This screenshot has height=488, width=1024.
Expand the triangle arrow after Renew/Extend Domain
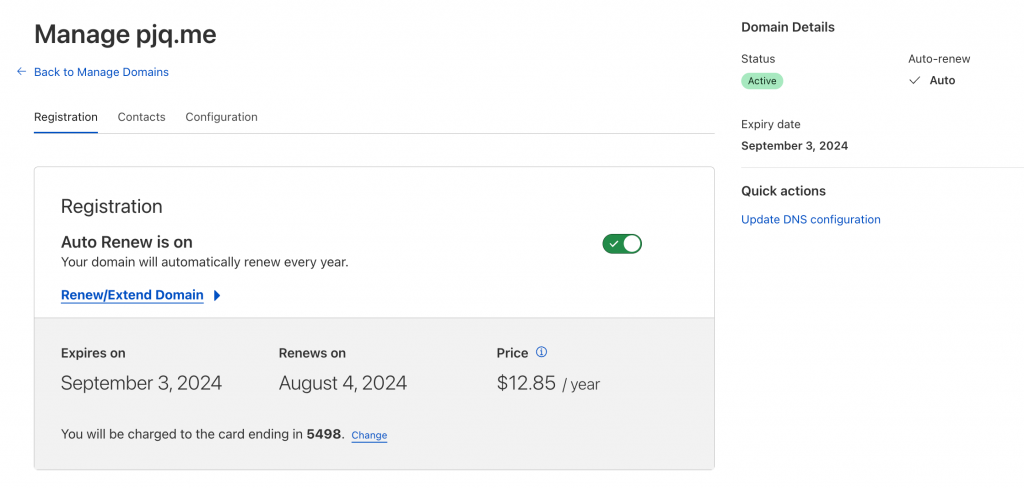click(217, 296)
